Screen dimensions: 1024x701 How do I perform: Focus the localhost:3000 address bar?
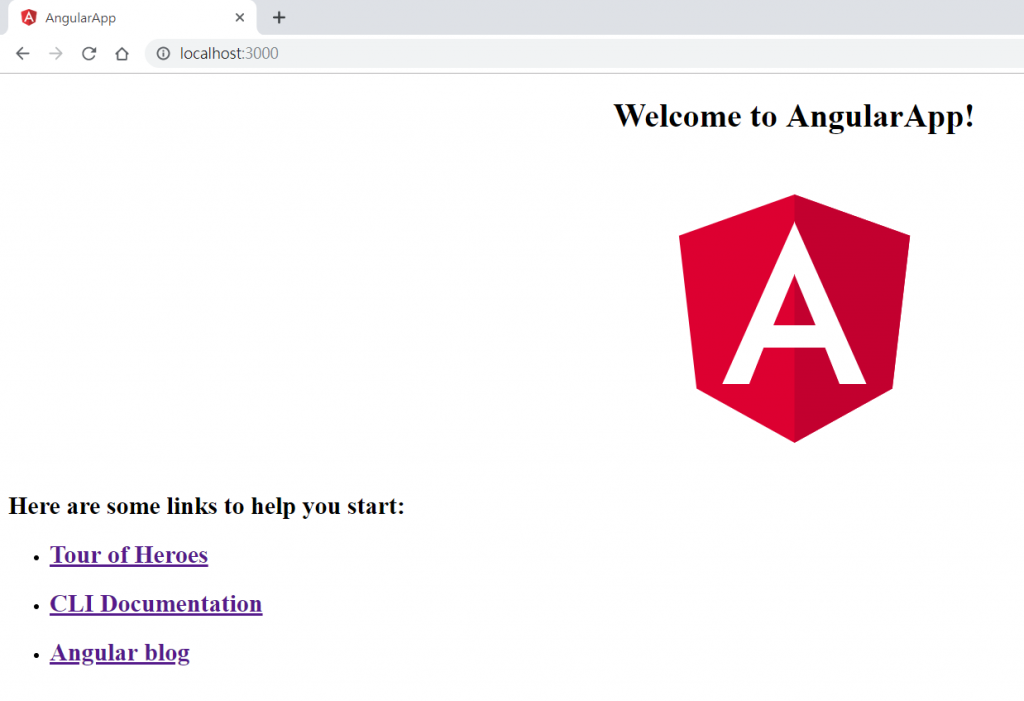(x=584, y=54)
